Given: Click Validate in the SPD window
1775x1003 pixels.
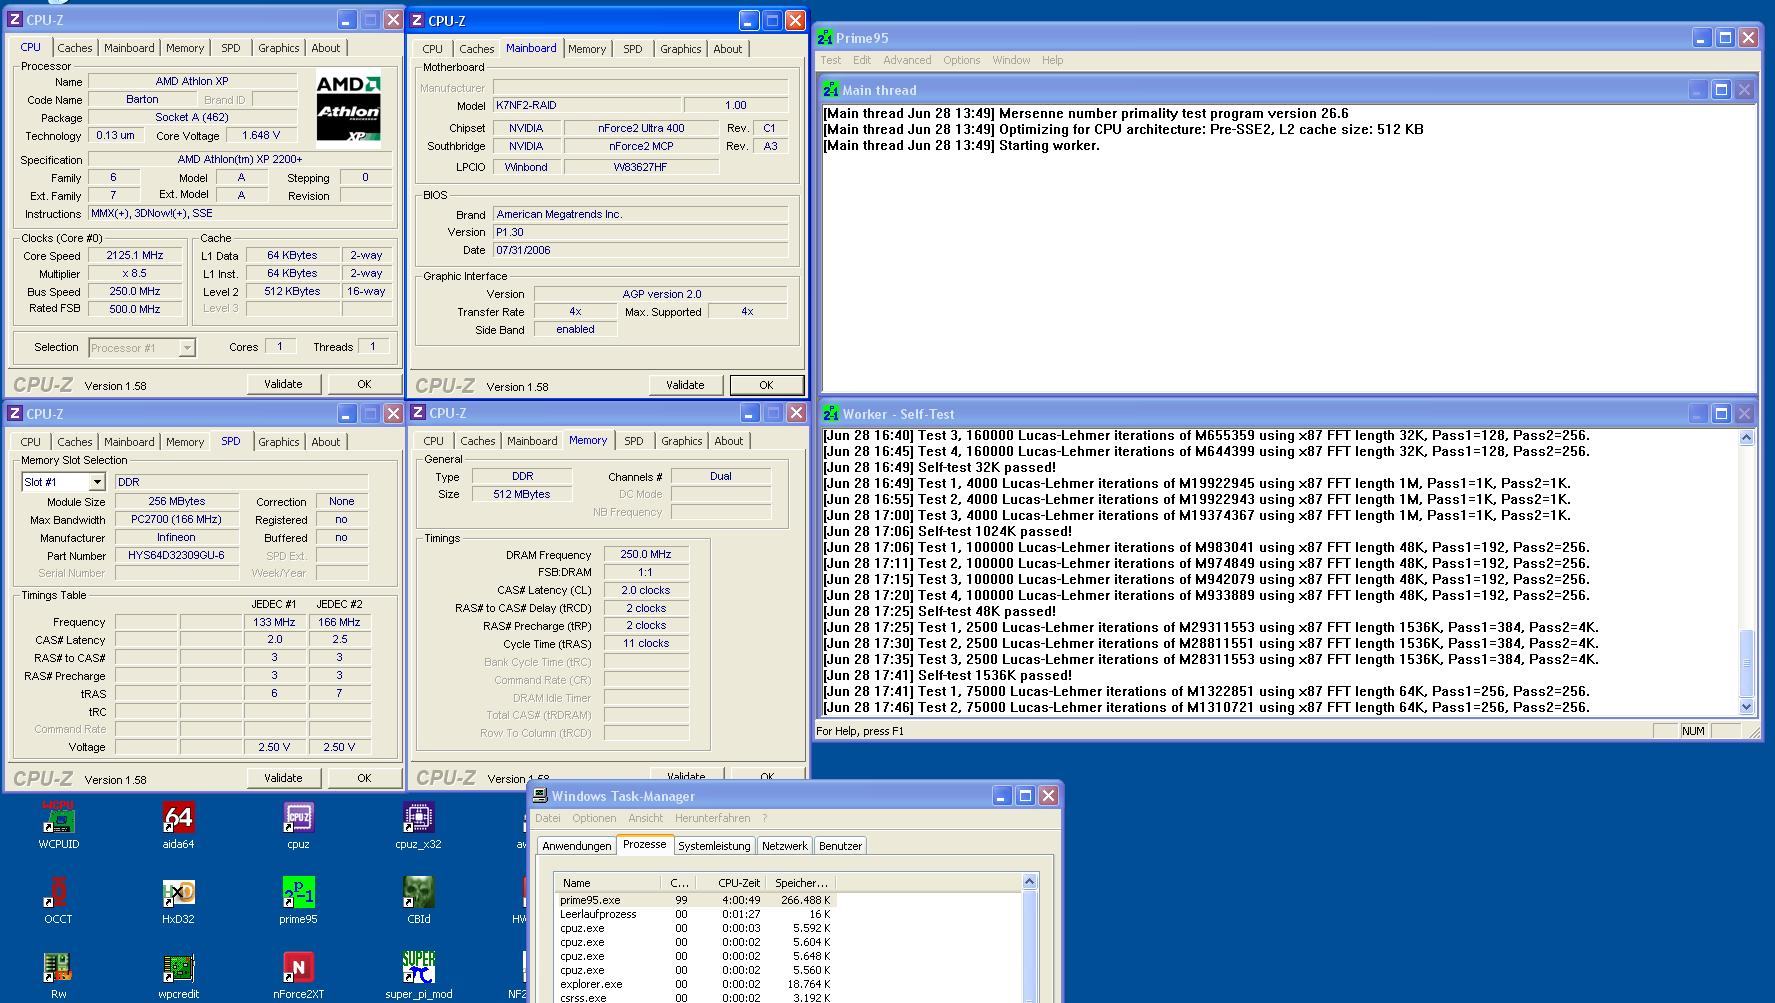Looking at the screenshot, I should click(283, 778).
